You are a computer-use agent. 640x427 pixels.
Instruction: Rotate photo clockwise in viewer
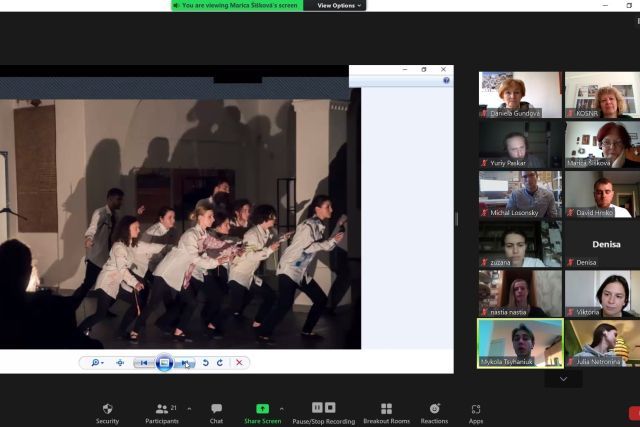pos(219,363)
